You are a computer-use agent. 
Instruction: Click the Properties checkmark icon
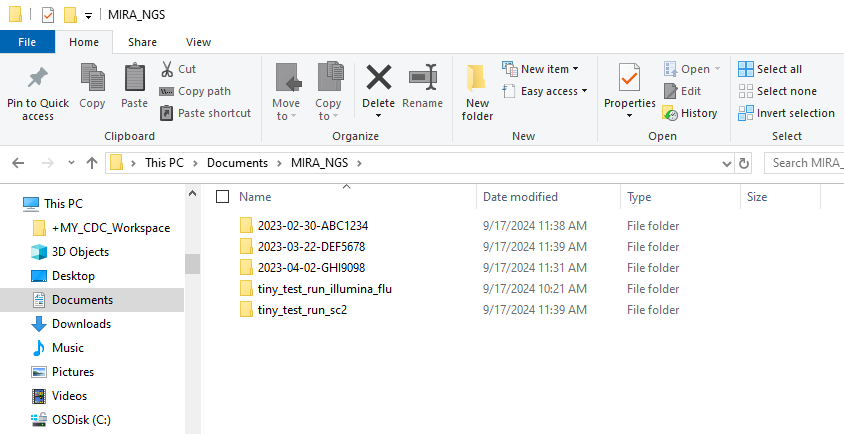(x=629, y=78)
